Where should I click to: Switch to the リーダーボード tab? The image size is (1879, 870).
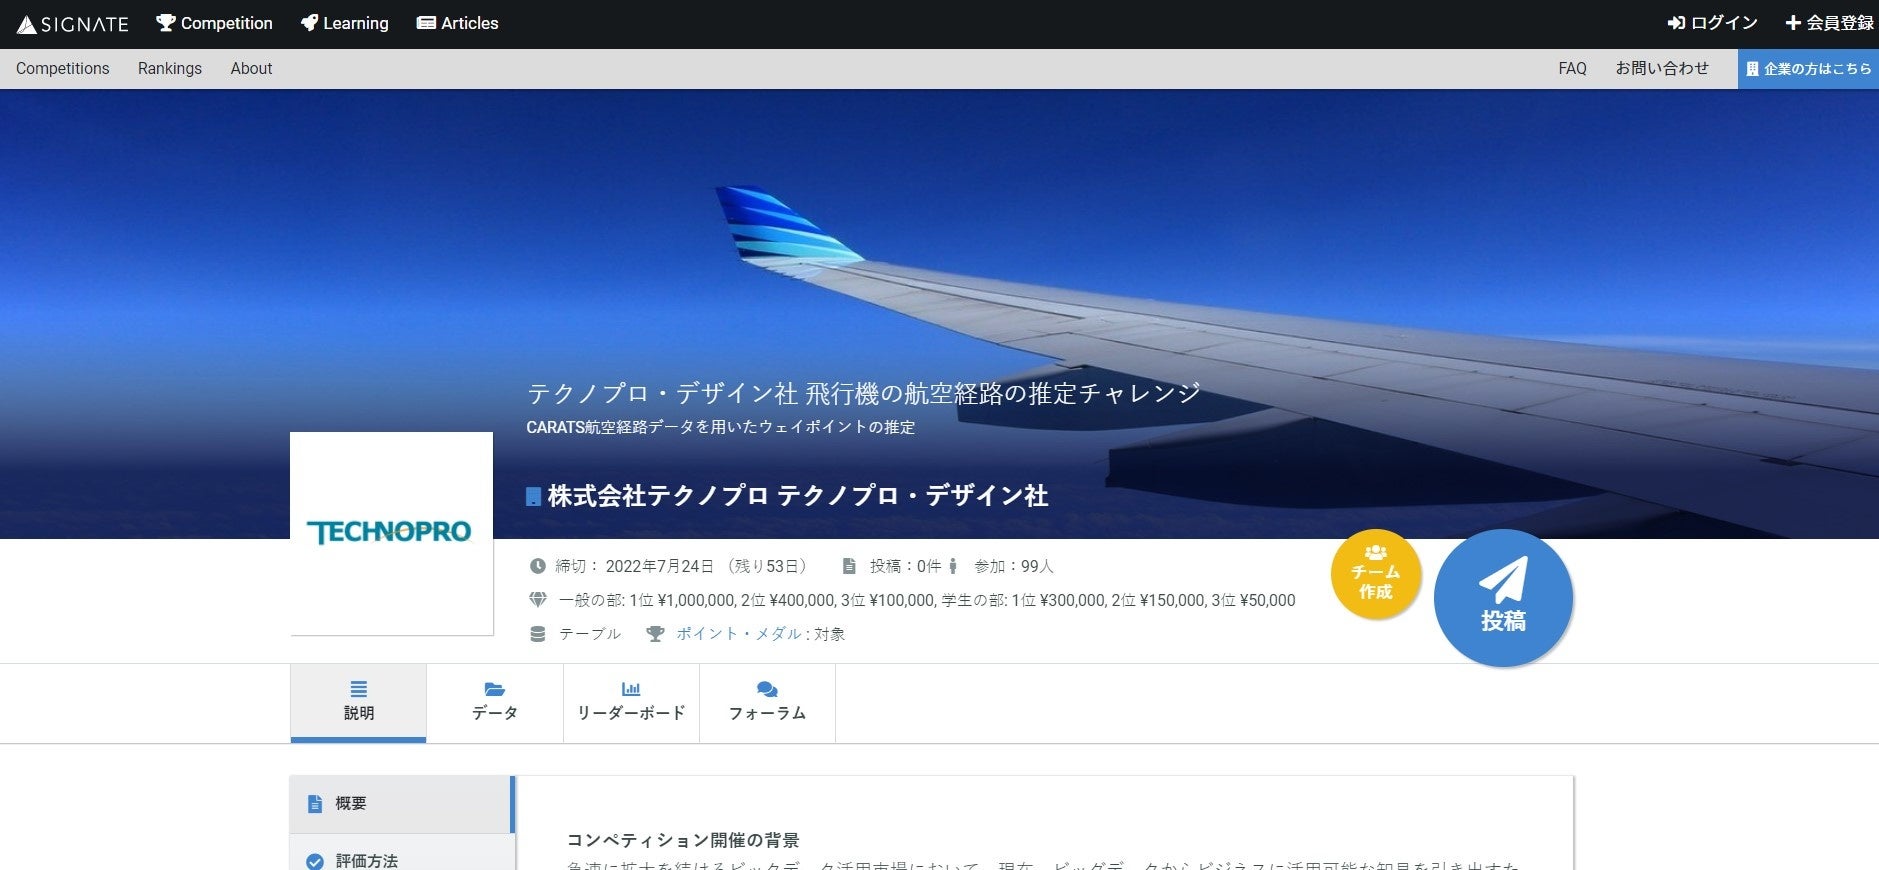pyautogui.click(x=631, y=703)
